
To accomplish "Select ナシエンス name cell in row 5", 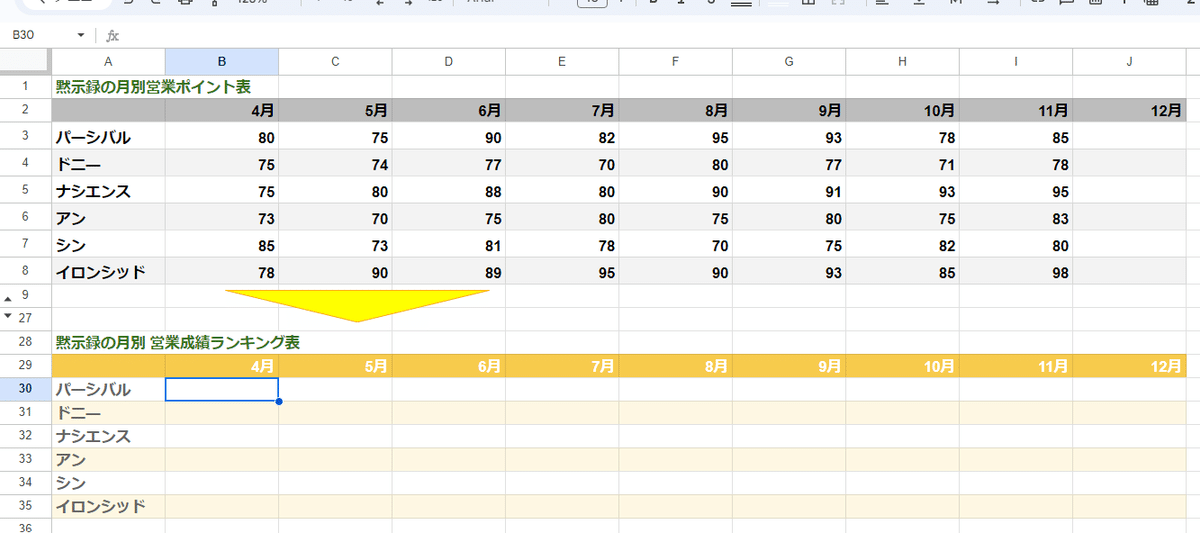I will coord(108,191).
